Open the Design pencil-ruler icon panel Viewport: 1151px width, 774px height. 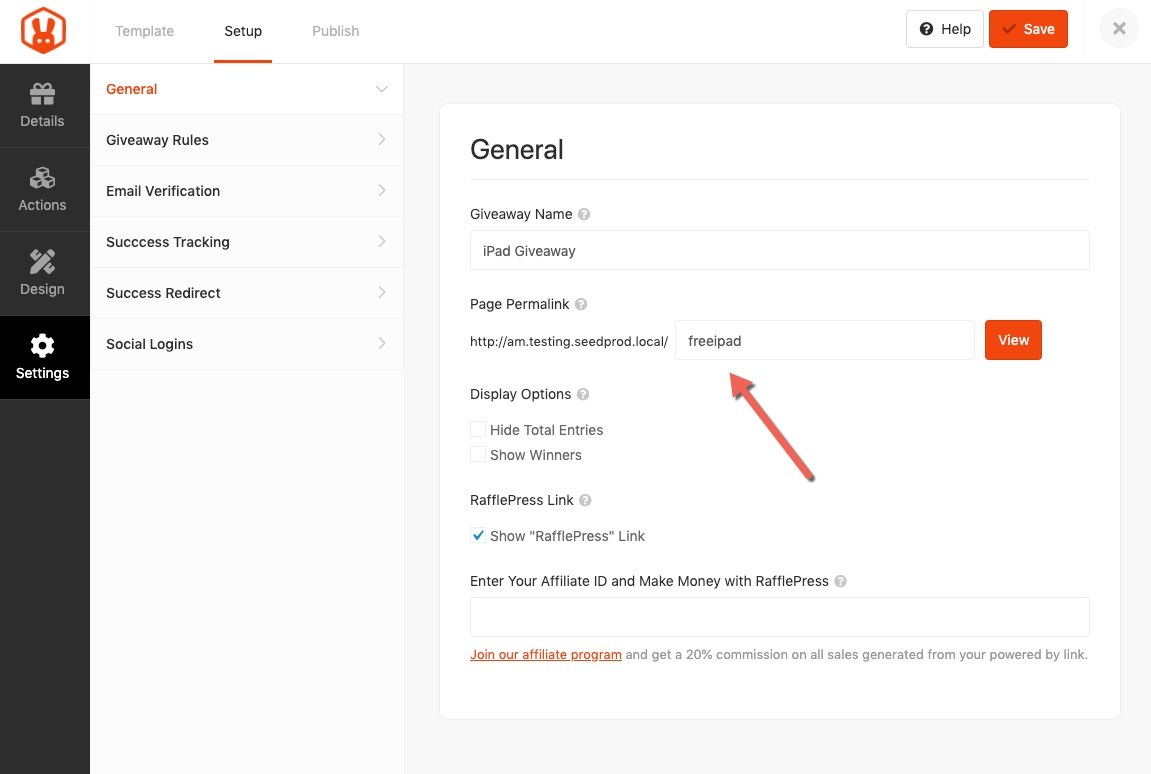43,274
